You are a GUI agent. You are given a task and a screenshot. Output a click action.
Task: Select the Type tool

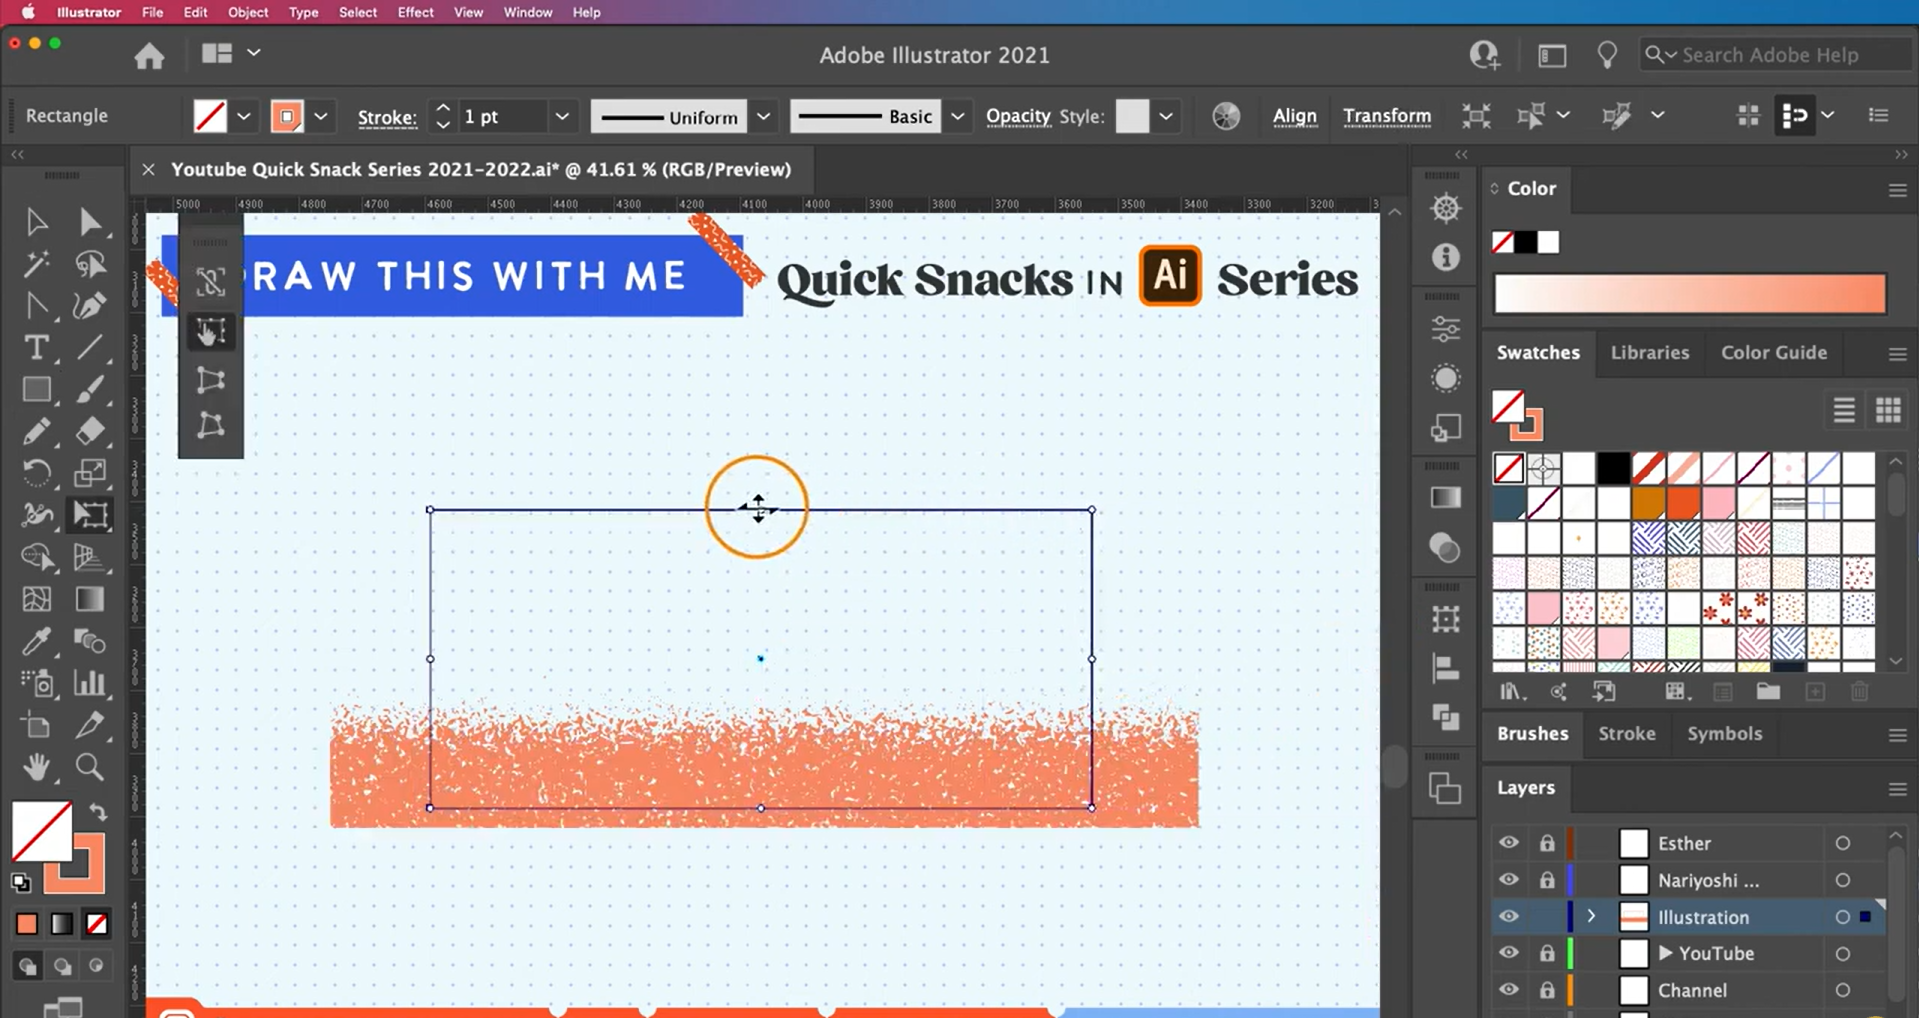point(37,348)
